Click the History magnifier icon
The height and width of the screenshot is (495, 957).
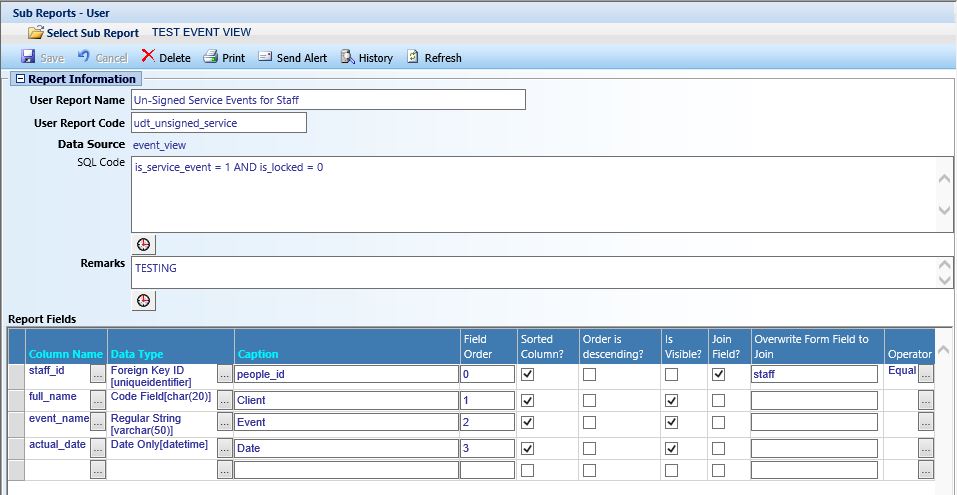tap(347, 57)
